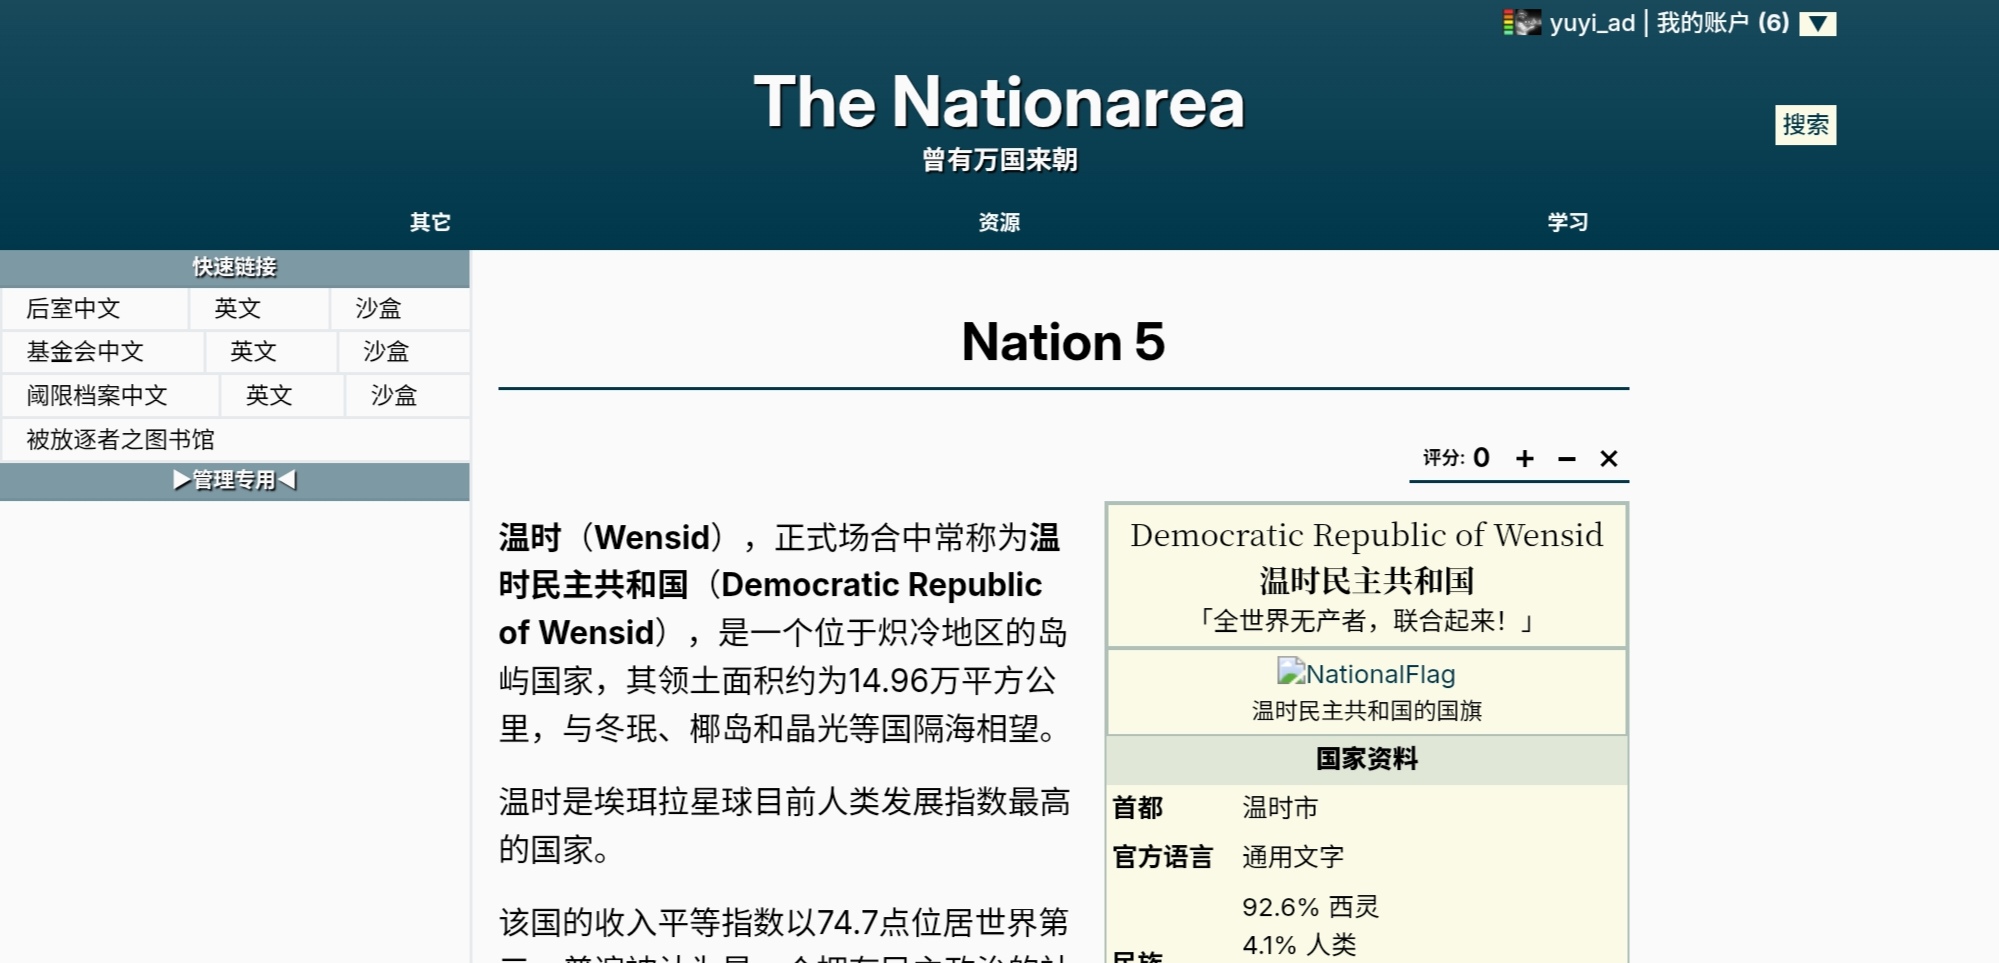Click the plus rating vote icon

[1524, 458]
